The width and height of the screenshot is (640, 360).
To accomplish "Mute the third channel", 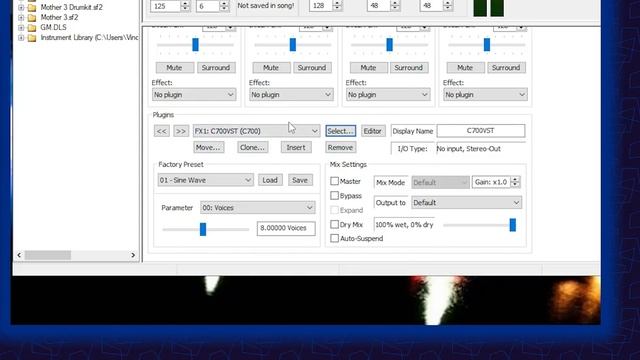I will point(368,68).
